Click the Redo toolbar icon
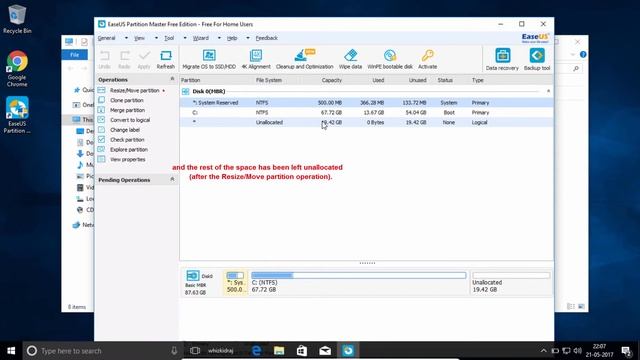Screen dimensions: 640x360 point(124,59)
